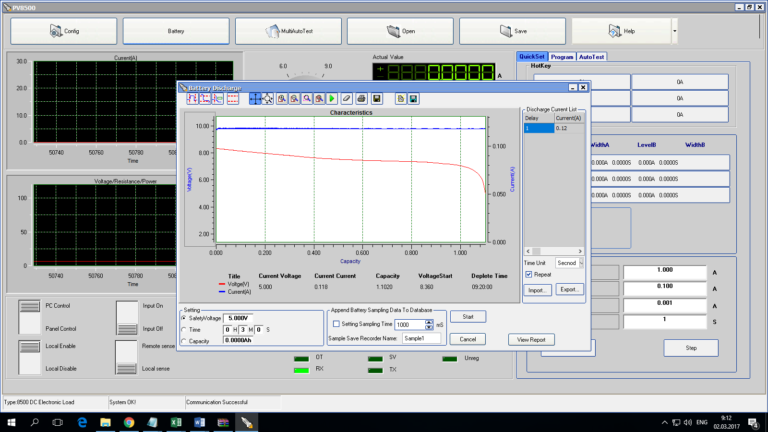Click the black floppy disk save icon
This screenshot has height=432, width=768.
coord(377,99)
